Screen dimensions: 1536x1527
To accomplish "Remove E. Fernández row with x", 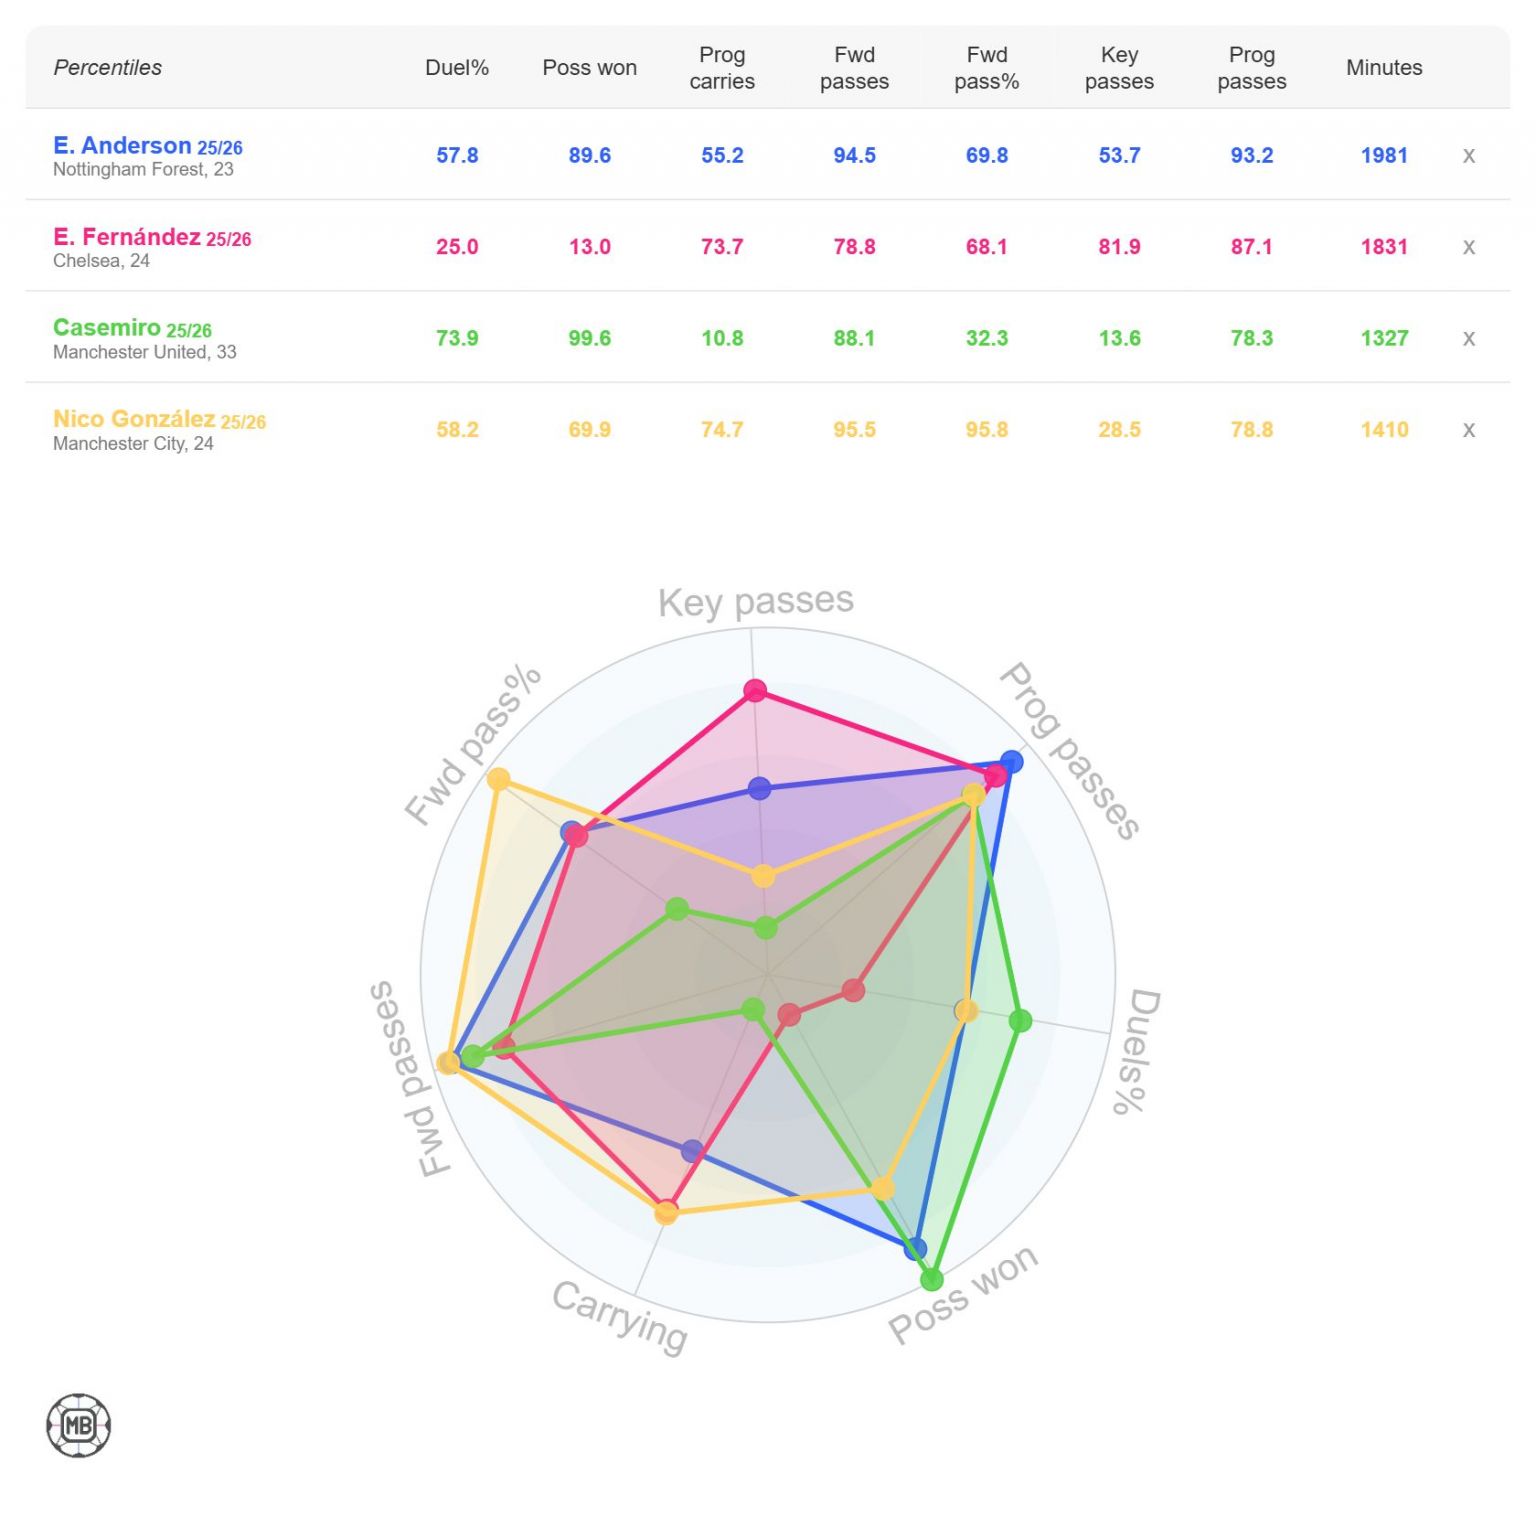I will click(x=1468, y=247).
